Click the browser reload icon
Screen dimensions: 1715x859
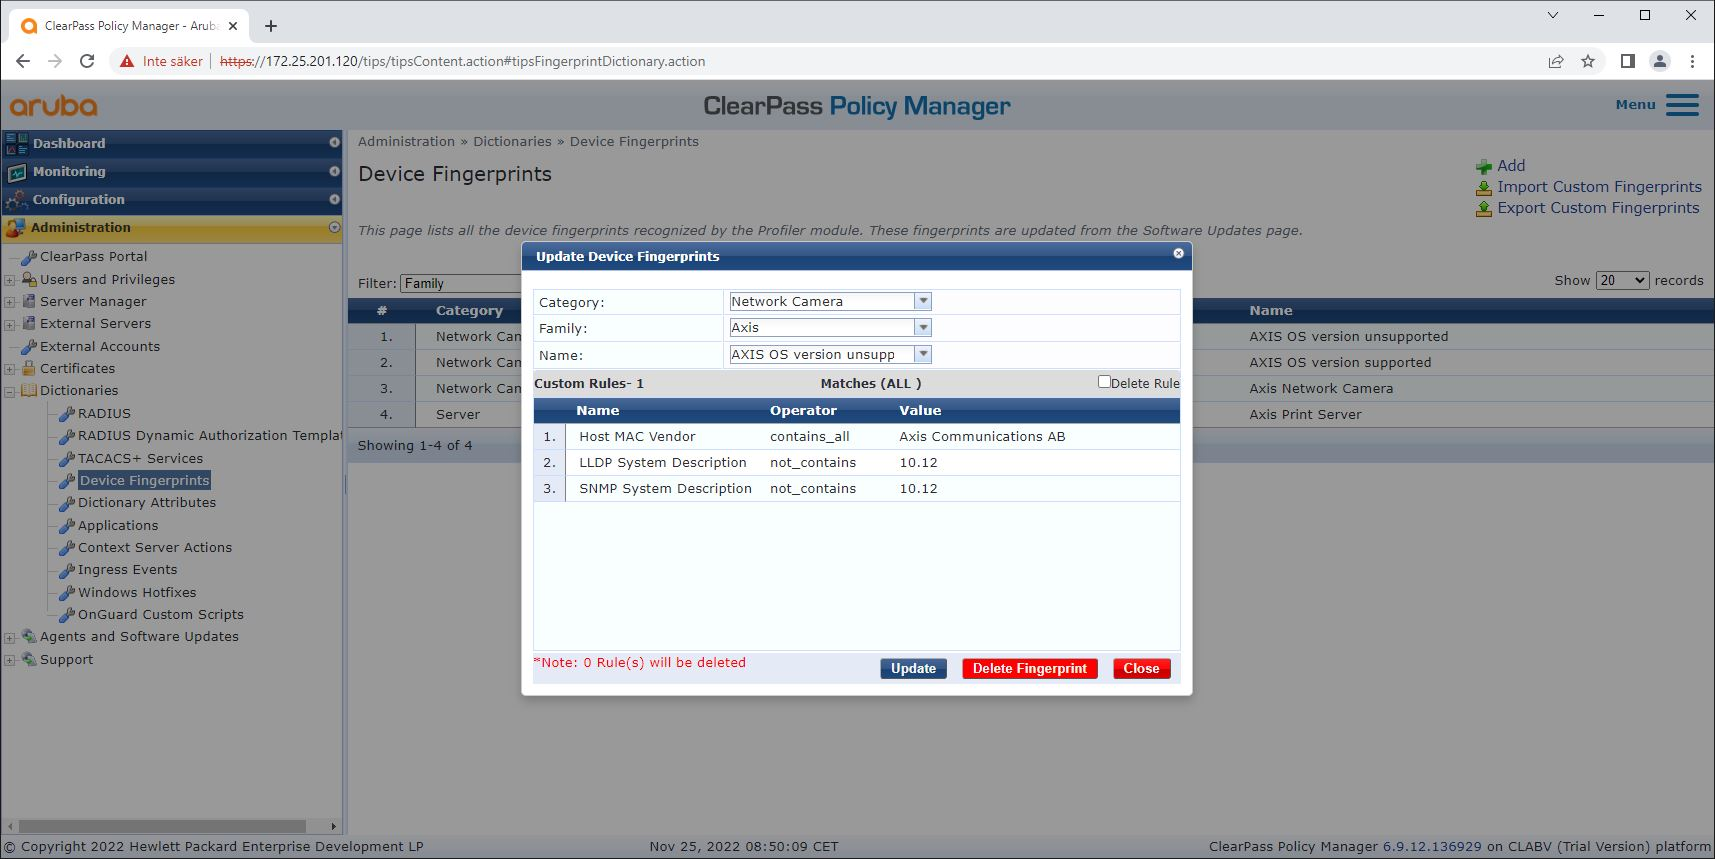[x=87, y=61]
